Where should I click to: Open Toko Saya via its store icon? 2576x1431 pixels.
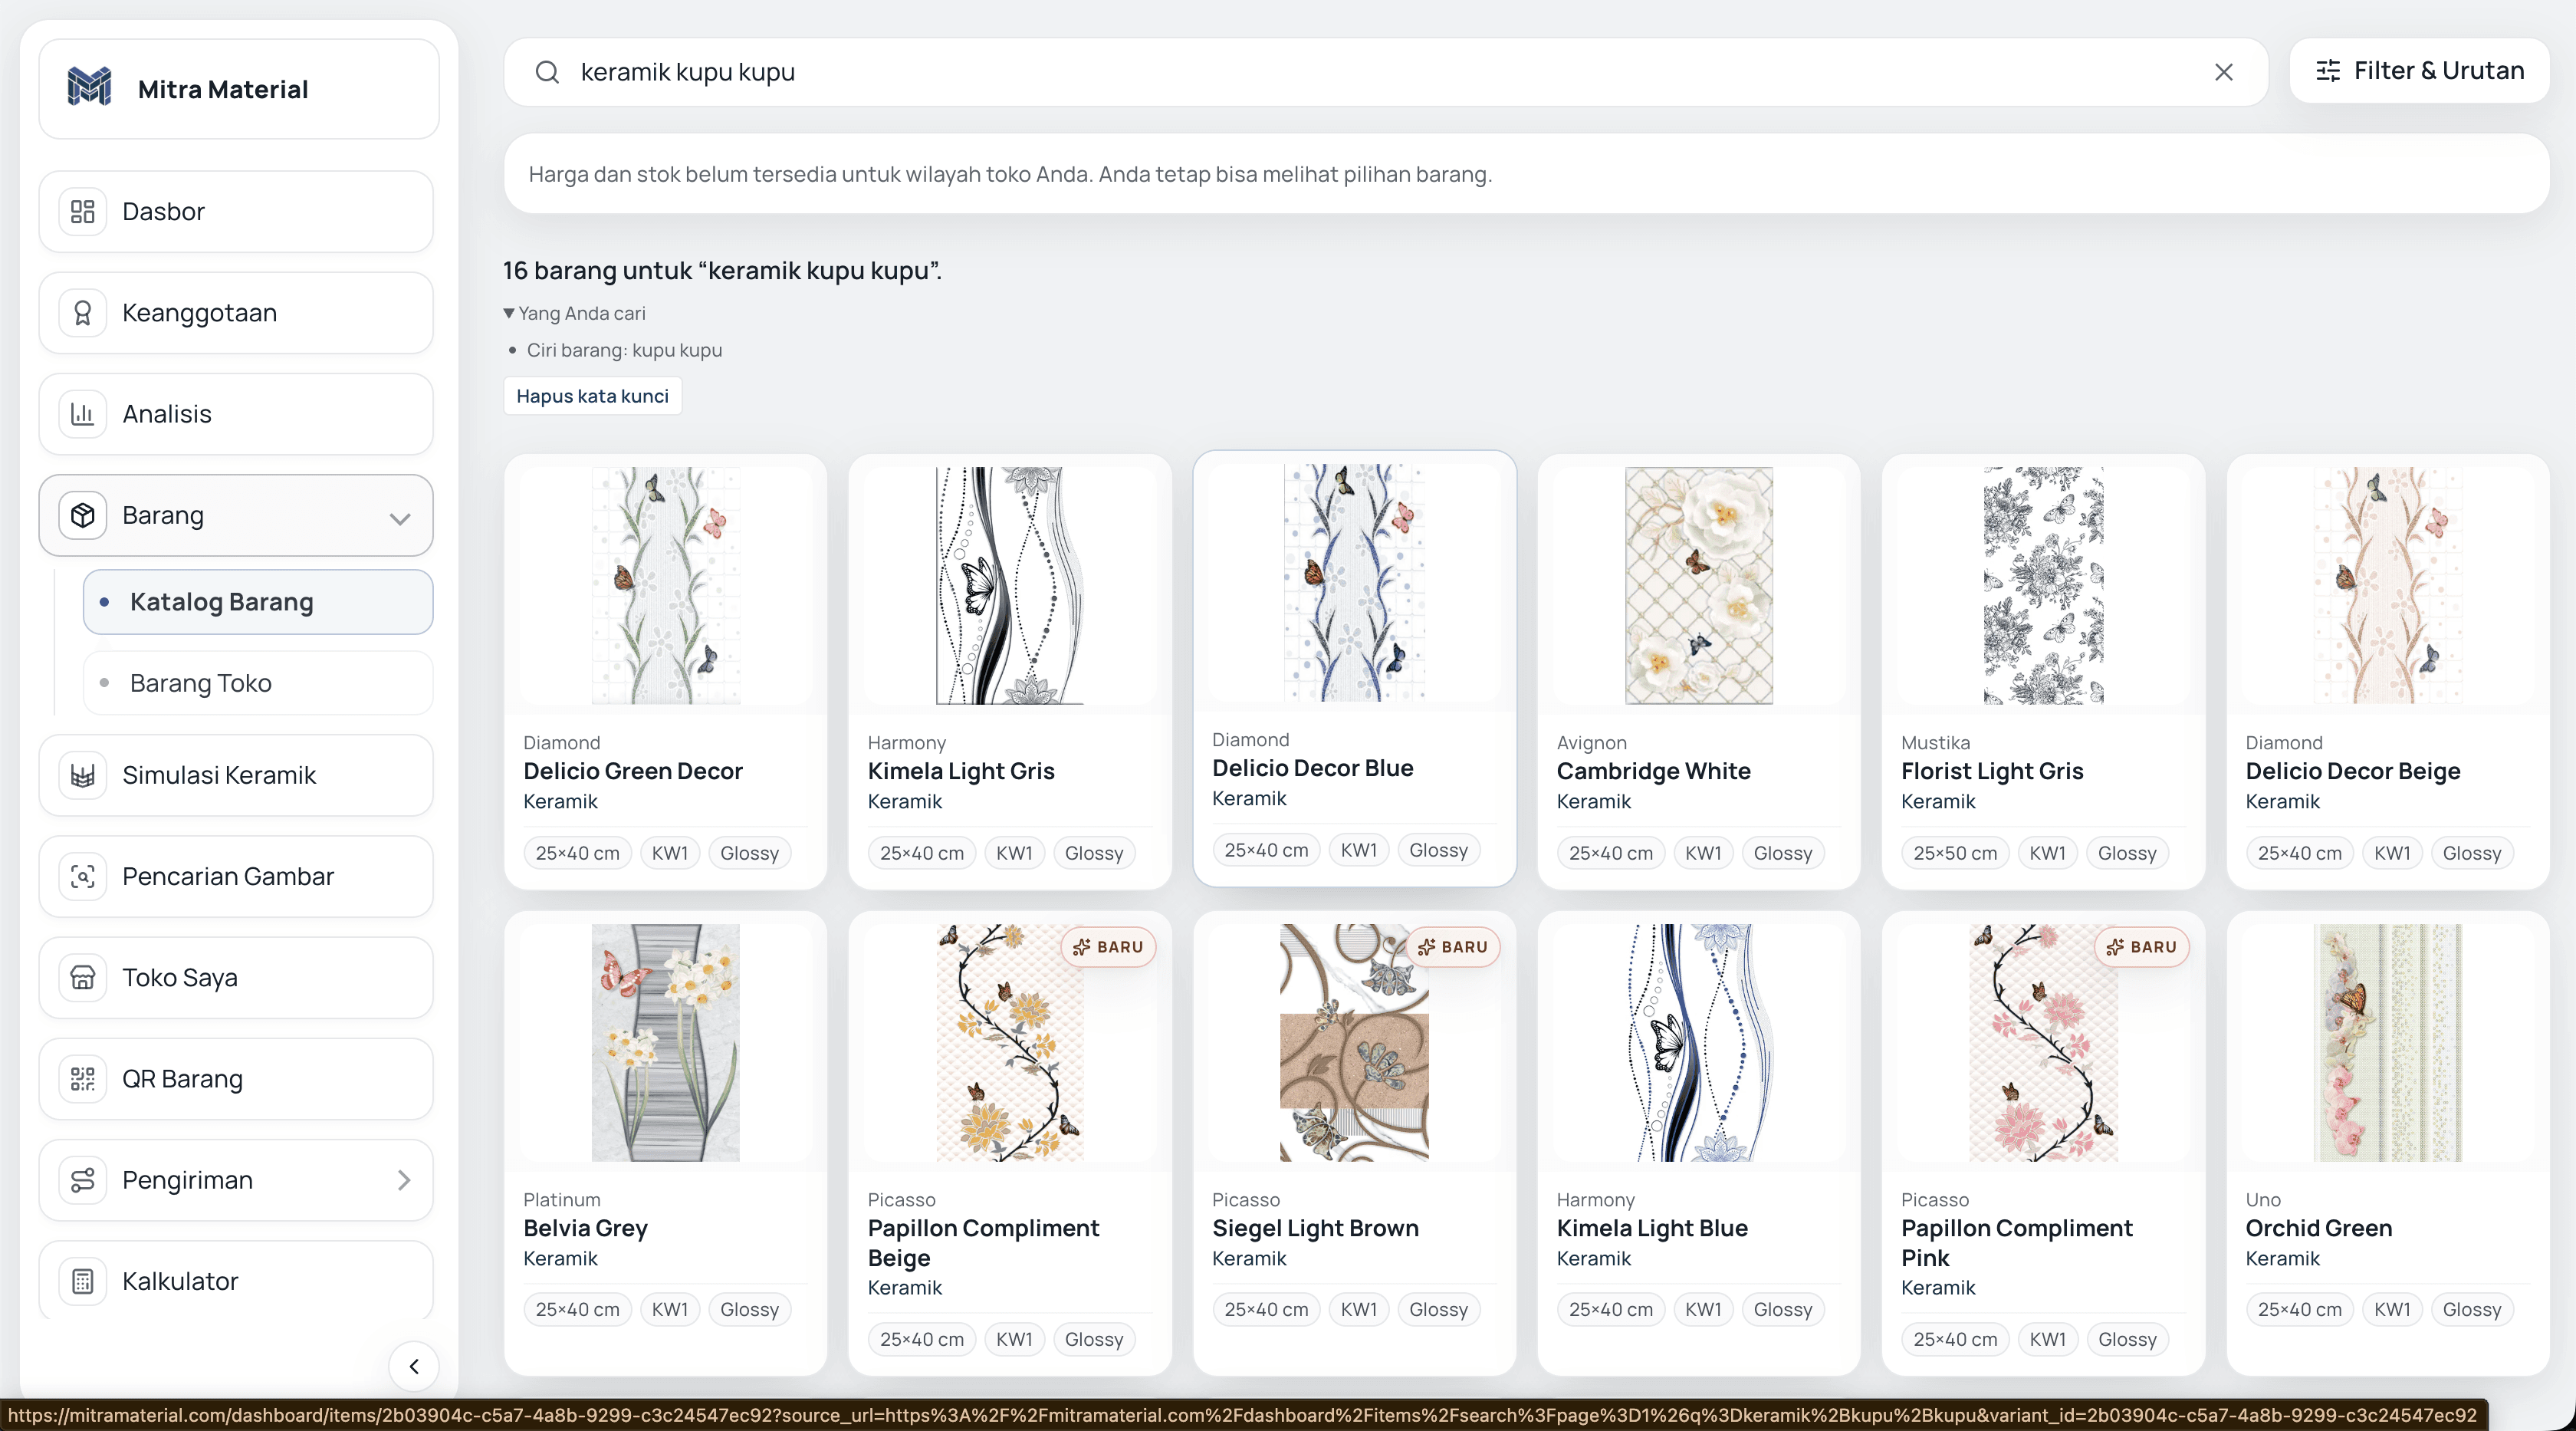[x=83, y=978]
